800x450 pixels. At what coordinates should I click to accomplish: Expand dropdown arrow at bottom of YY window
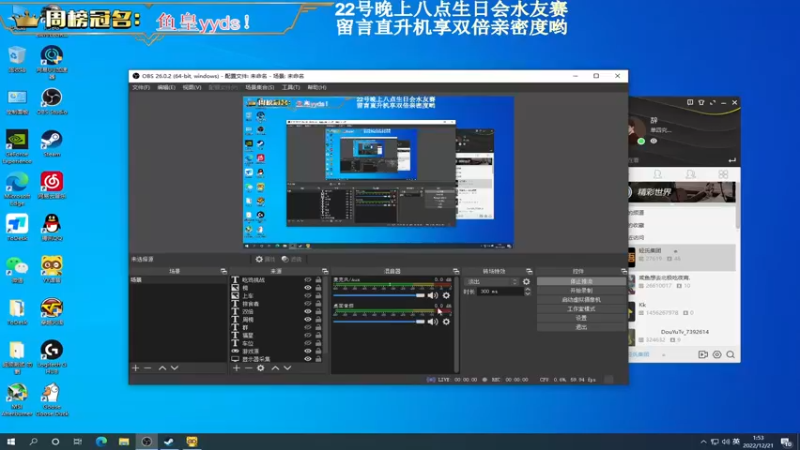[664, 355]
